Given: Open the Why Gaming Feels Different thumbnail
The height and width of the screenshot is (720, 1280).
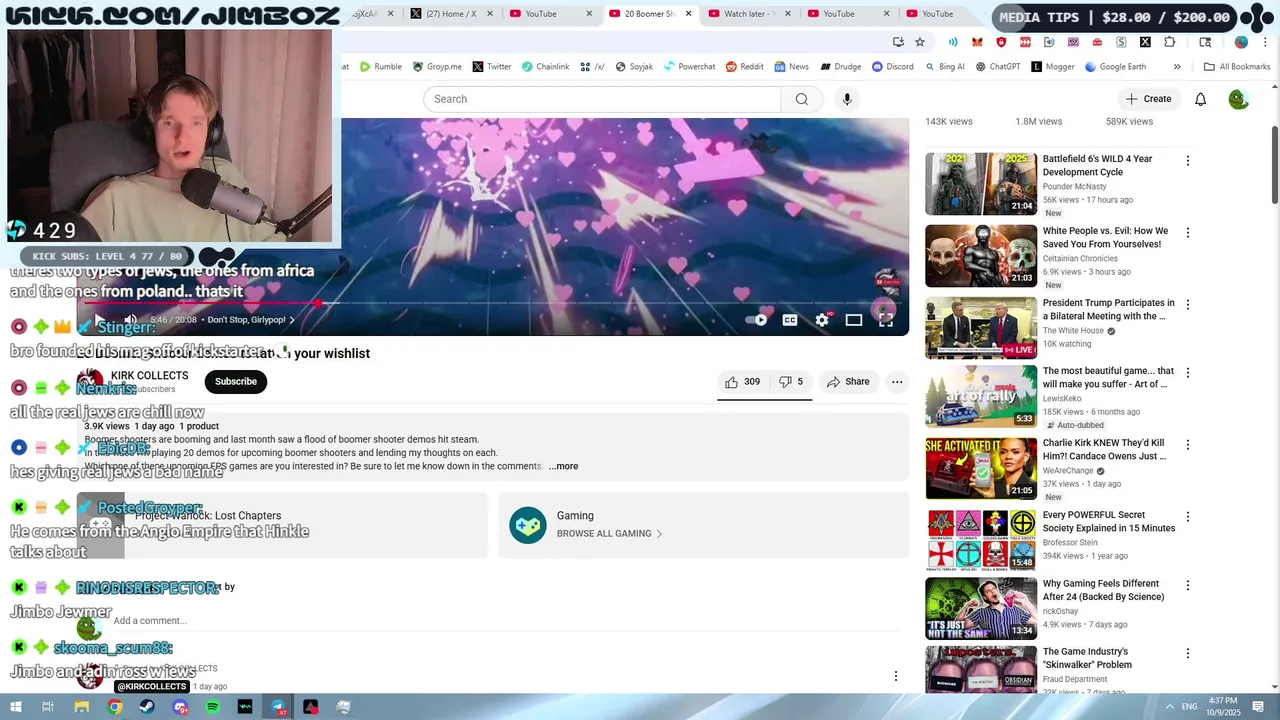Looking at the screenshot, I should pyautogui.click(x=981, y=608).
